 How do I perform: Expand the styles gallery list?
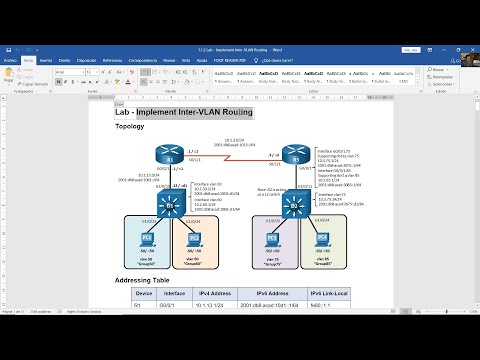point(417,83)
